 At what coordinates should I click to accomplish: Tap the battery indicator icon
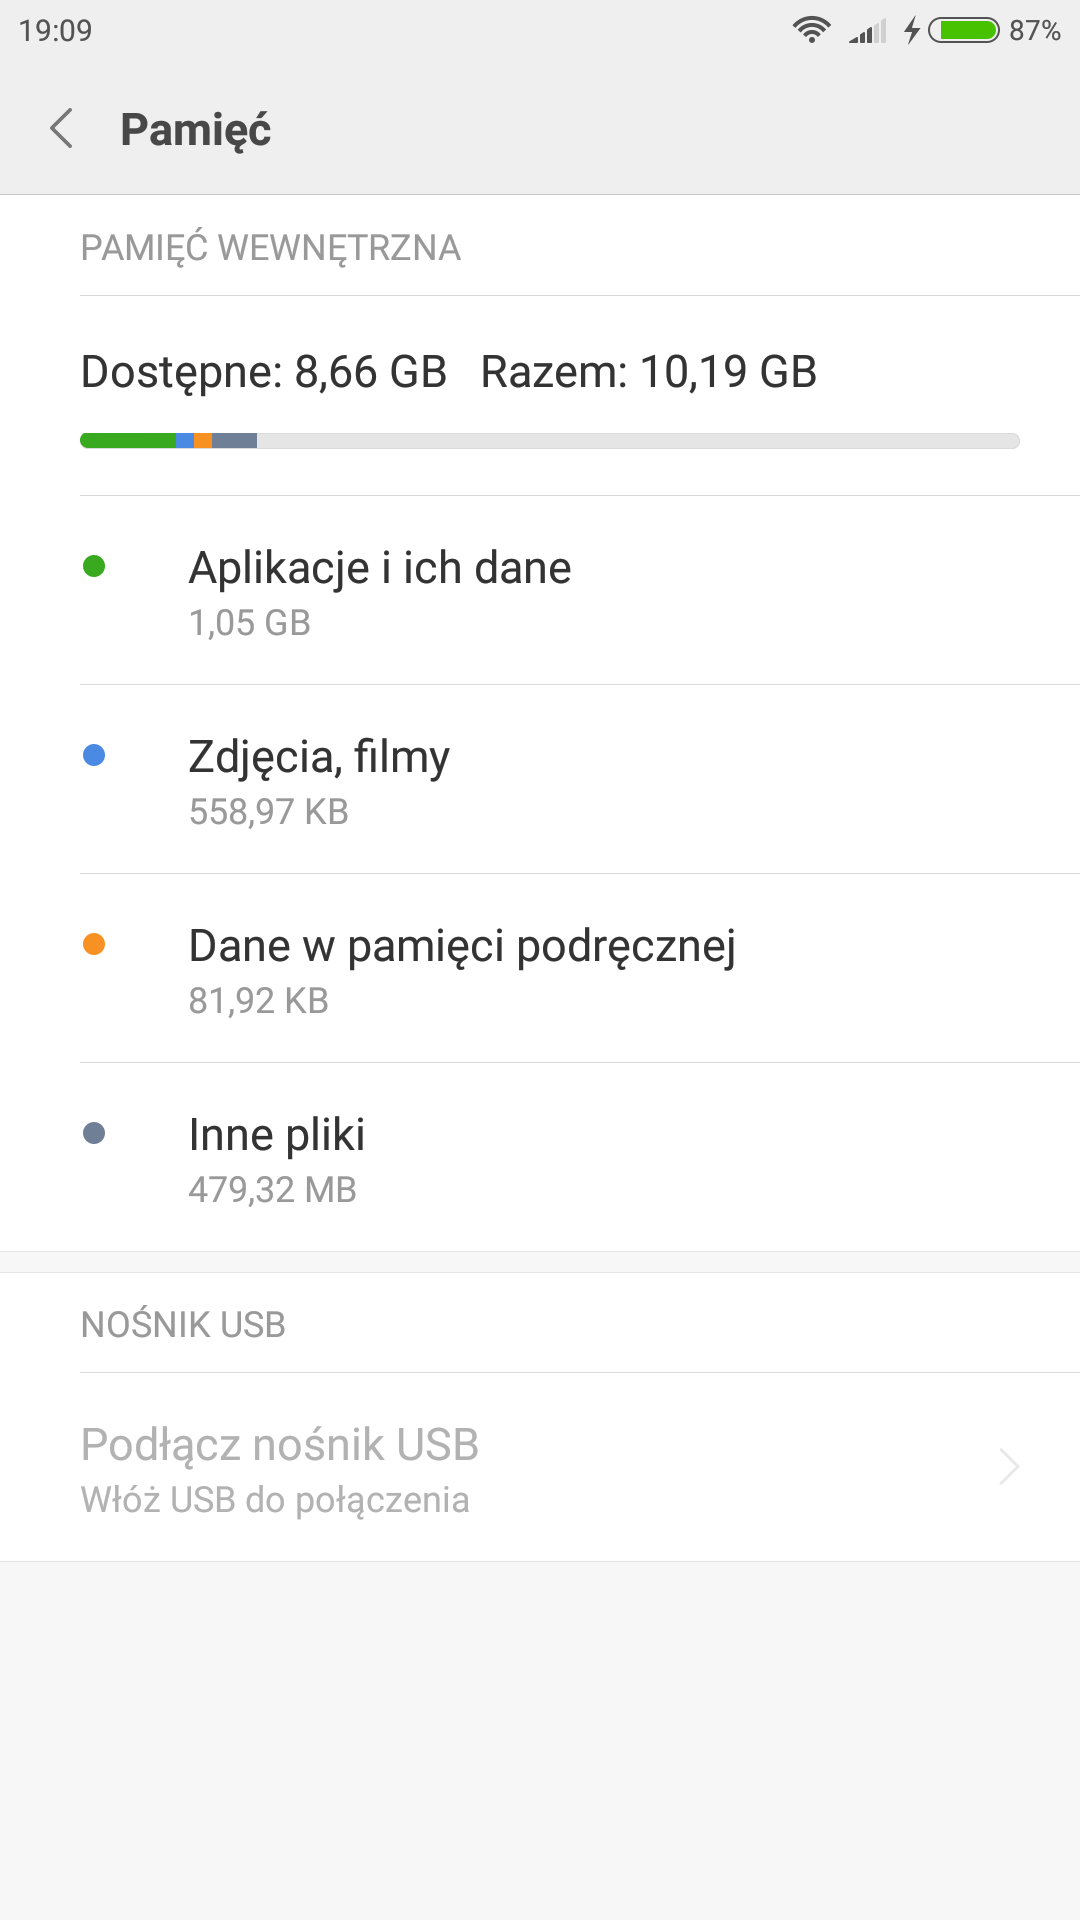pos(963,30)
